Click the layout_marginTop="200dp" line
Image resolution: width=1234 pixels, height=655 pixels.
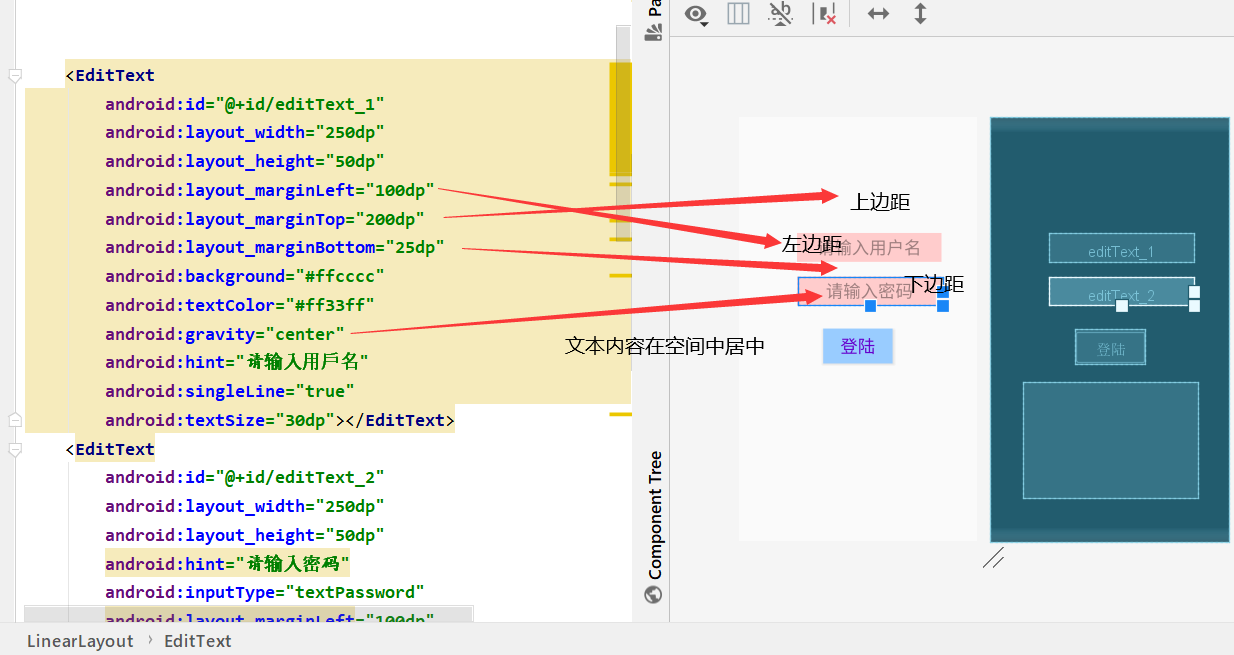point(265,219)
